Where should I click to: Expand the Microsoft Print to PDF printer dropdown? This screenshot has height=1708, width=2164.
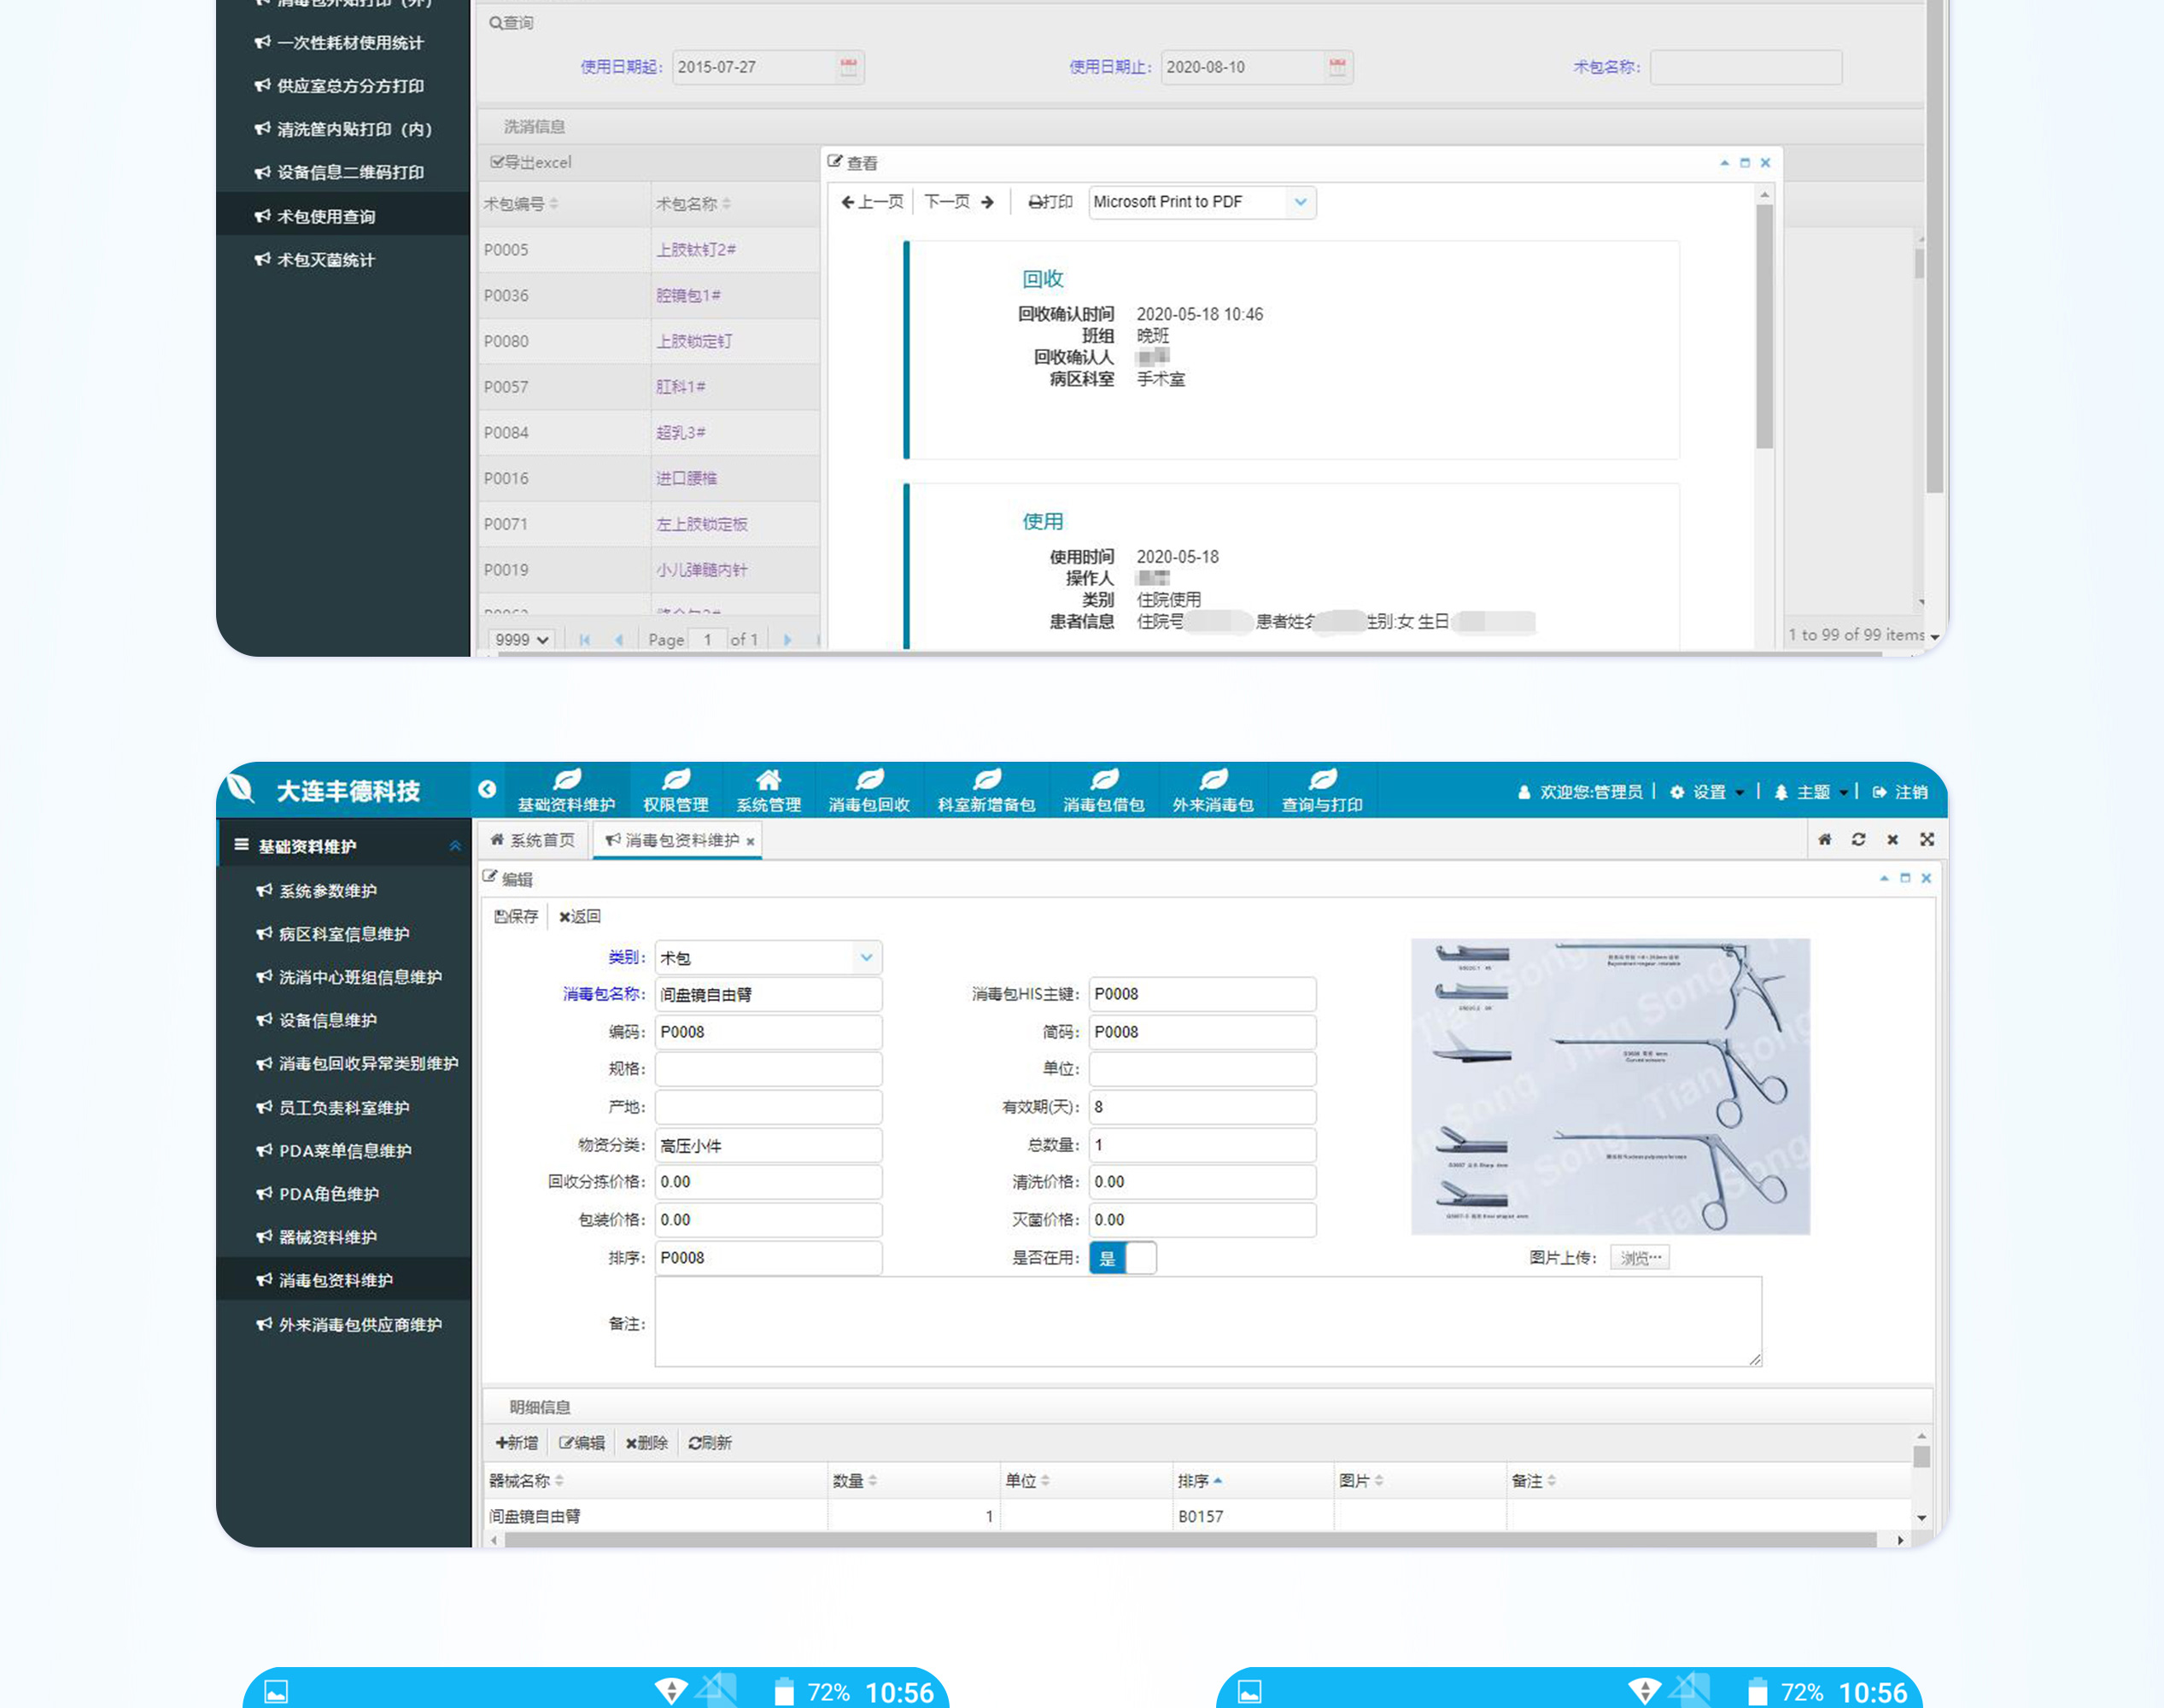1299,202
